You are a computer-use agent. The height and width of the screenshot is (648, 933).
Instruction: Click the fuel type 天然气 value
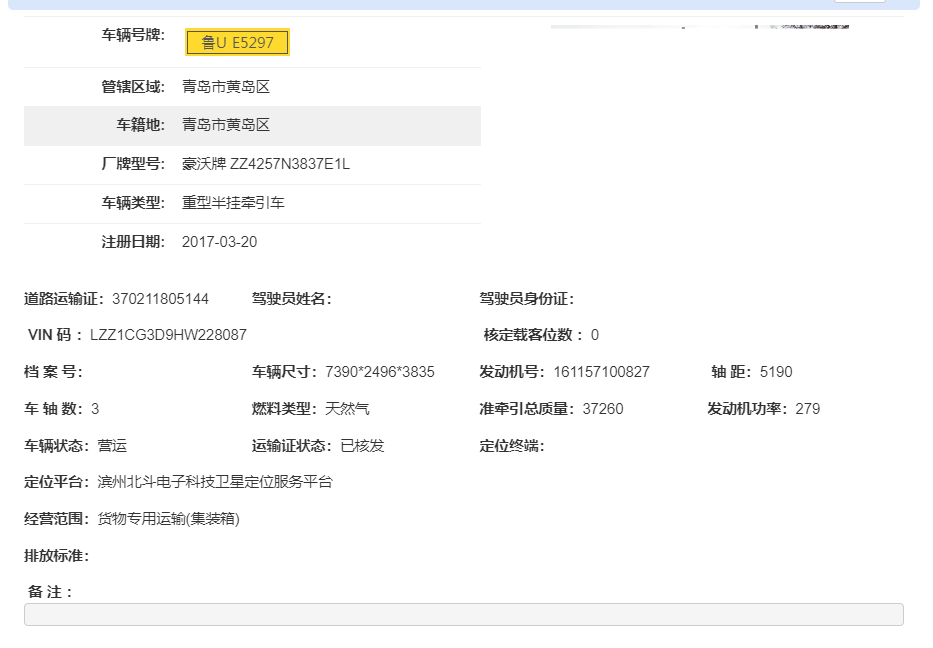[348, 409]
